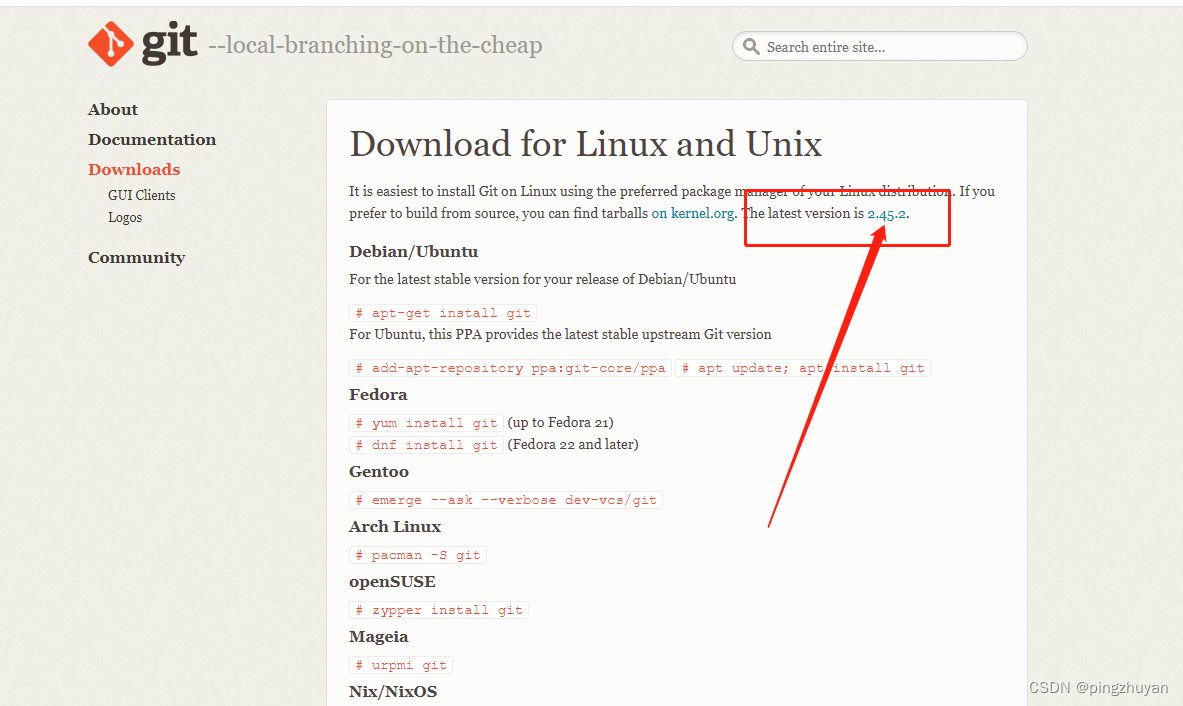Click the 'For the latest stable version' sentence

[542, 279]
